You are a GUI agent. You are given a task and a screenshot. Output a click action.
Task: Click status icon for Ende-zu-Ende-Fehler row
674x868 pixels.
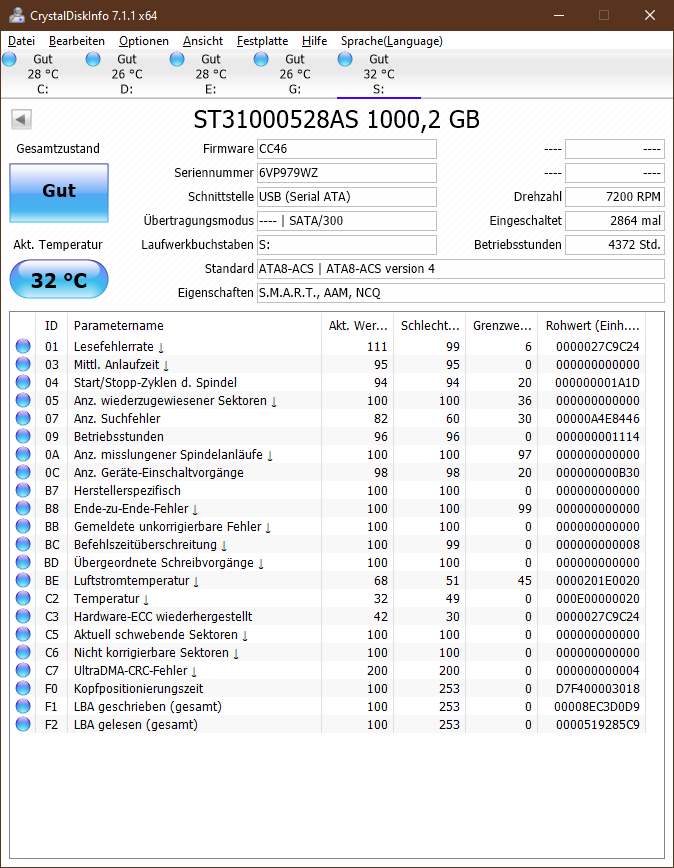[x=23, y=508]
